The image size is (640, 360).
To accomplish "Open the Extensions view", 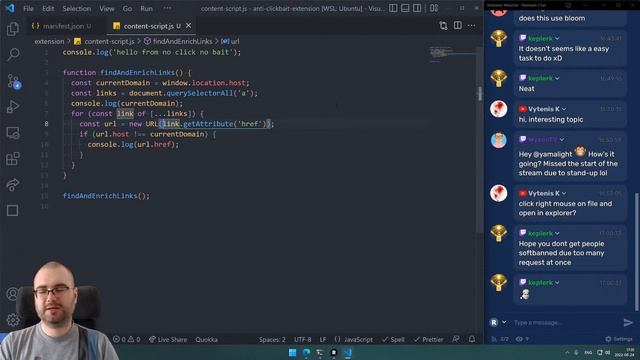I will pos(13,158).
